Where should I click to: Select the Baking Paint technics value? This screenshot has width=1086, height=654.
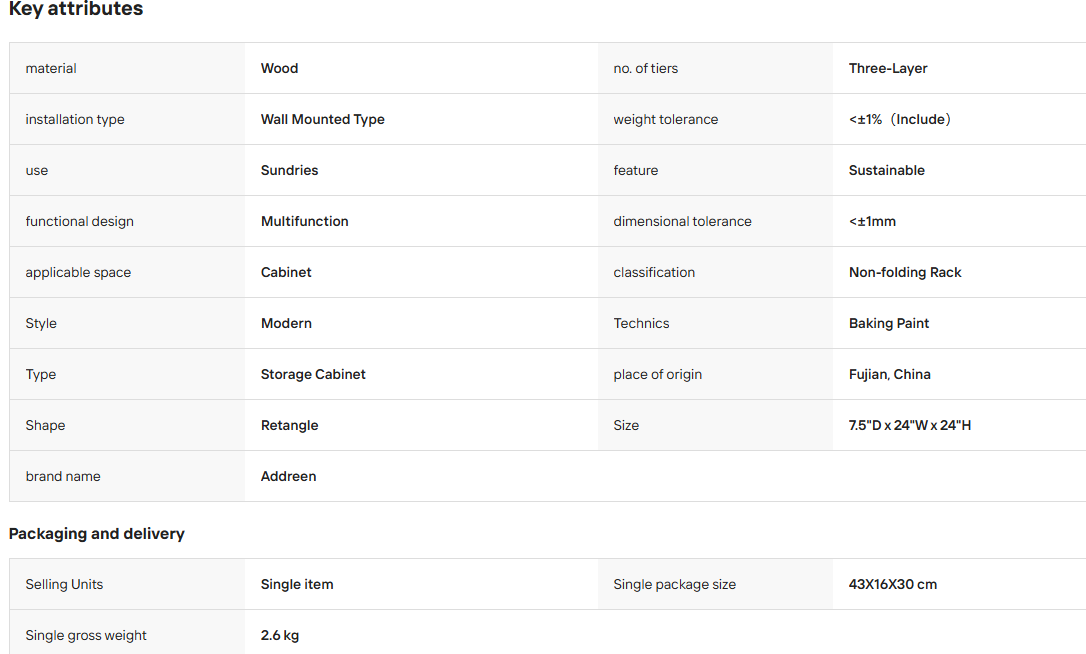889,324
